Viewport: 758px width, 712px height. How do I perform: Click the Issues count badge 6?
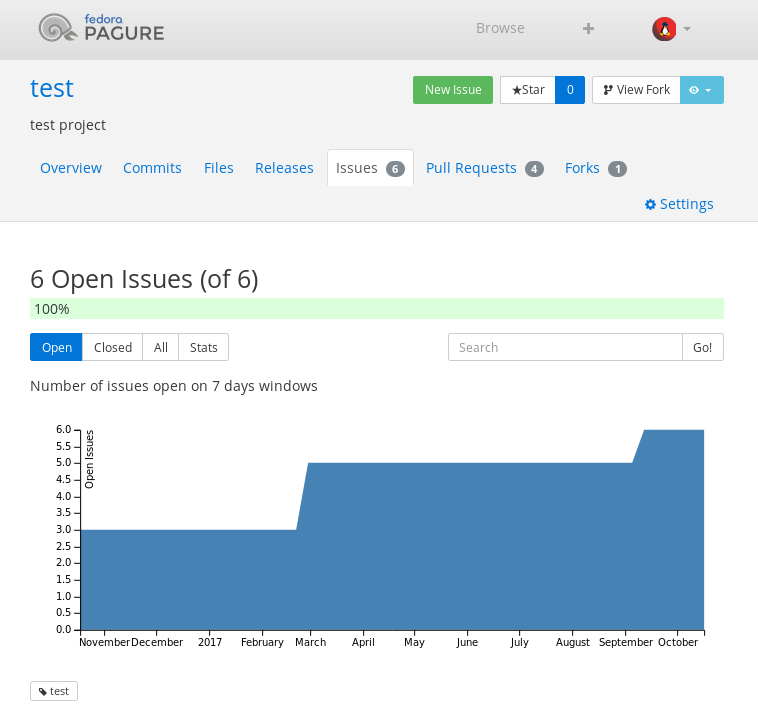click(x=395, y=169)
